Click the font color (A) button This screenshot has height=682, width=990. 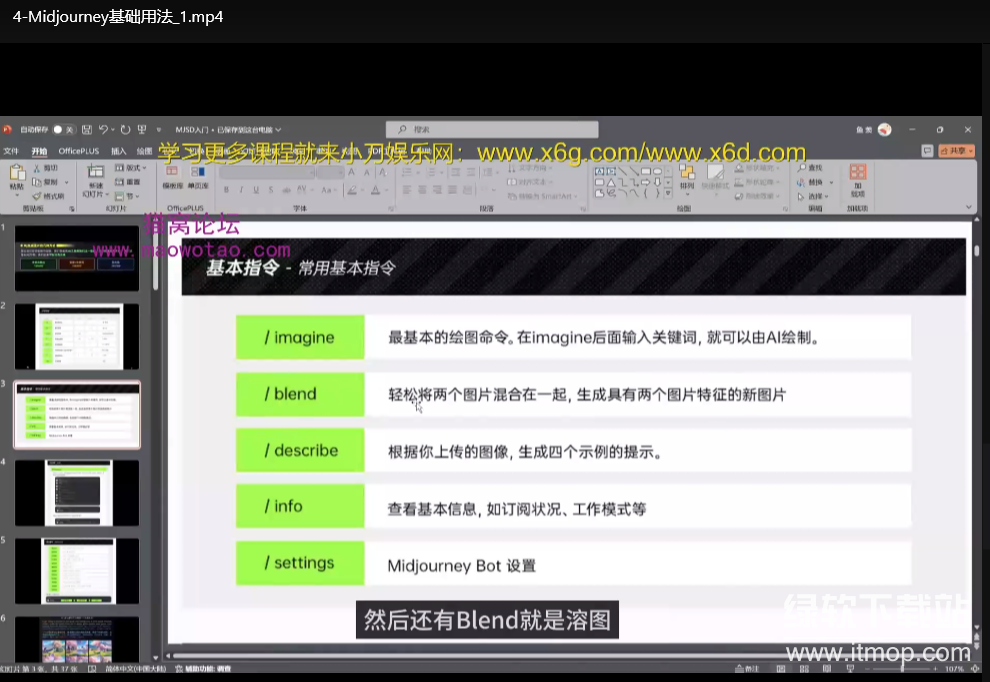(x=376, y=190)
